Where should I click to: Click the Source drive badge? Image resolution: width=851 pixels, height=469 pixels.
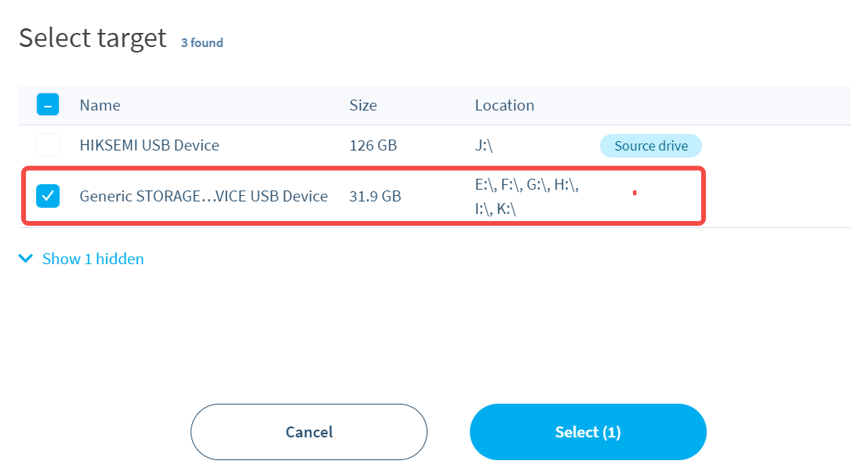(651, 145)
